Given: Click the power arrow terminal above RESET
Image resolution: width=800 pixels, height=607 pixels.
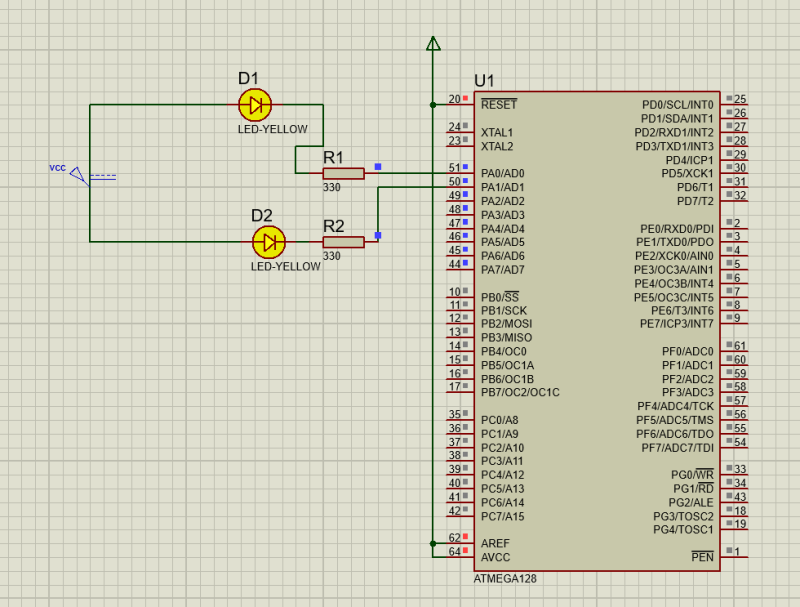Looking at the screenshot, I should [433, 43].
